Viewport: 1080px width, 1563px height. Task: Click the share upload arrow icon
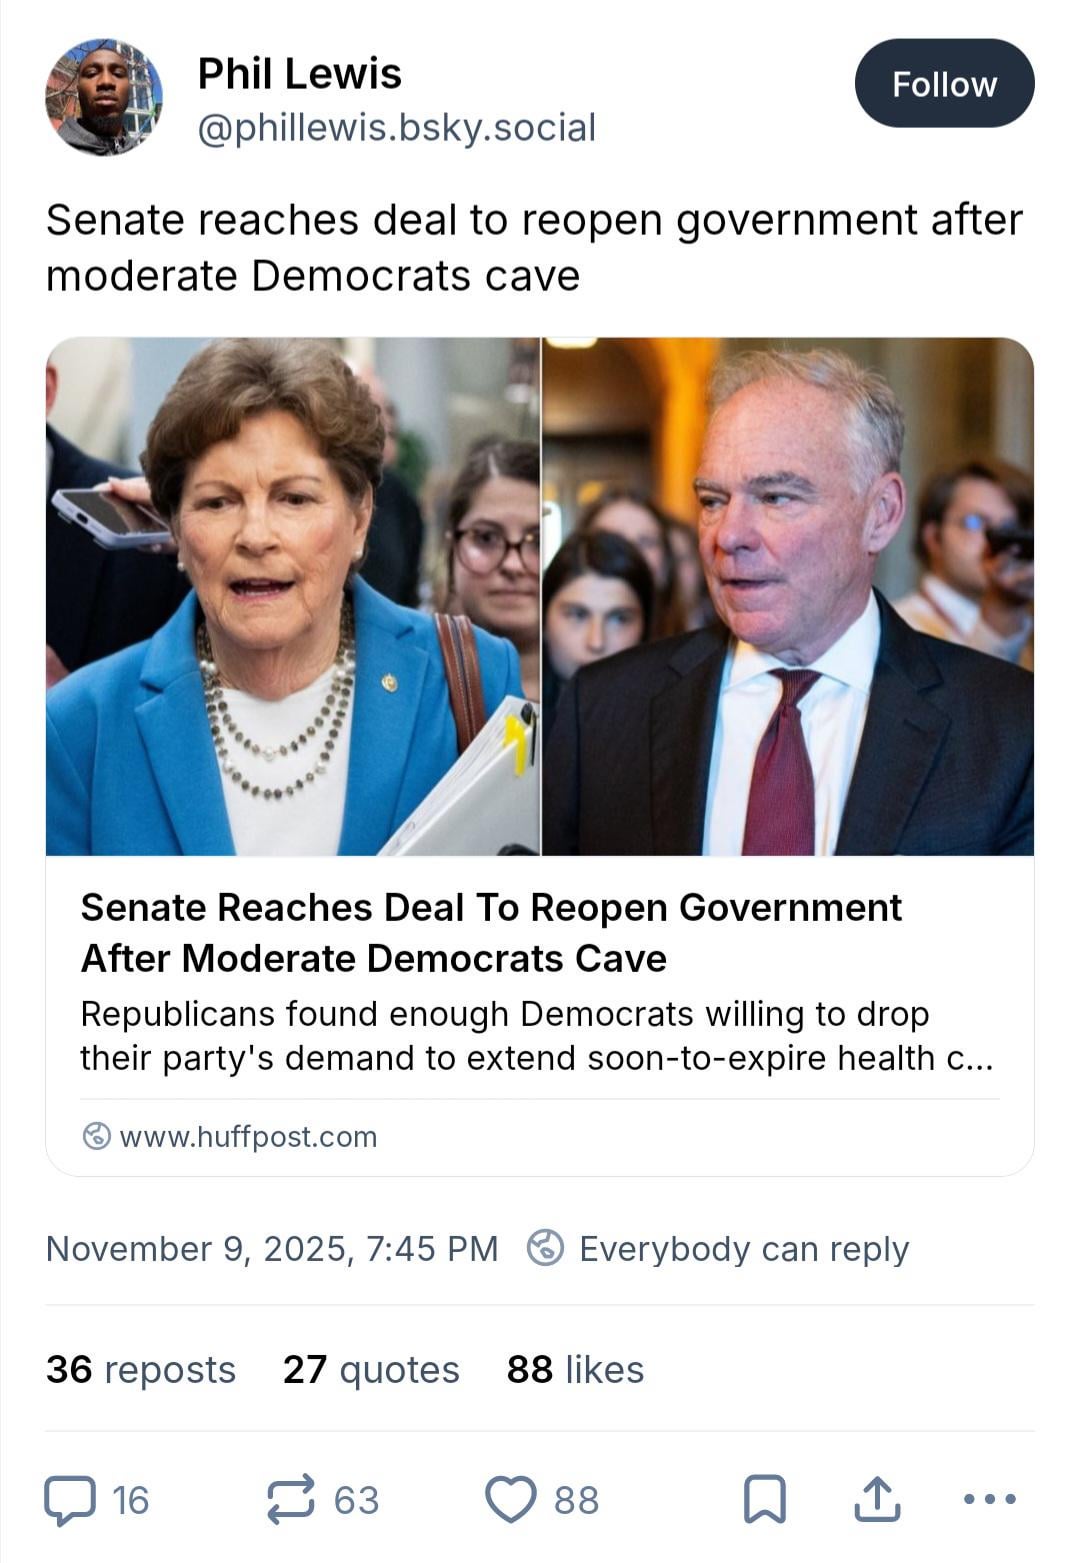[x=877, y=1500]
